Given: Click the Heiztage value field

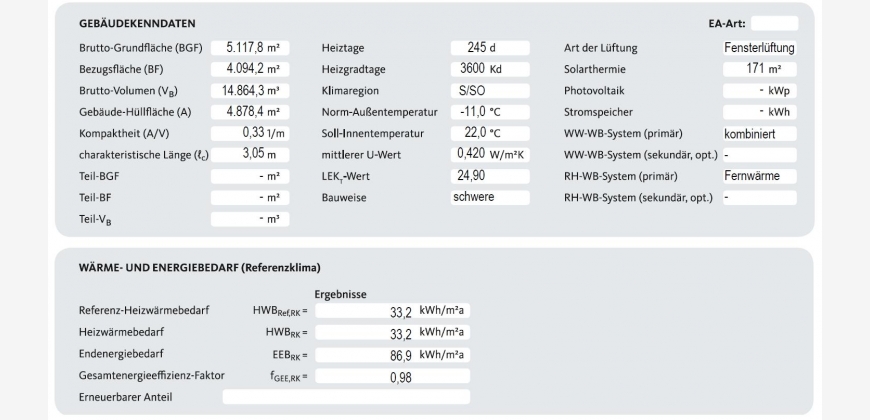Looking at the screenshot, I should click(490, 48).
